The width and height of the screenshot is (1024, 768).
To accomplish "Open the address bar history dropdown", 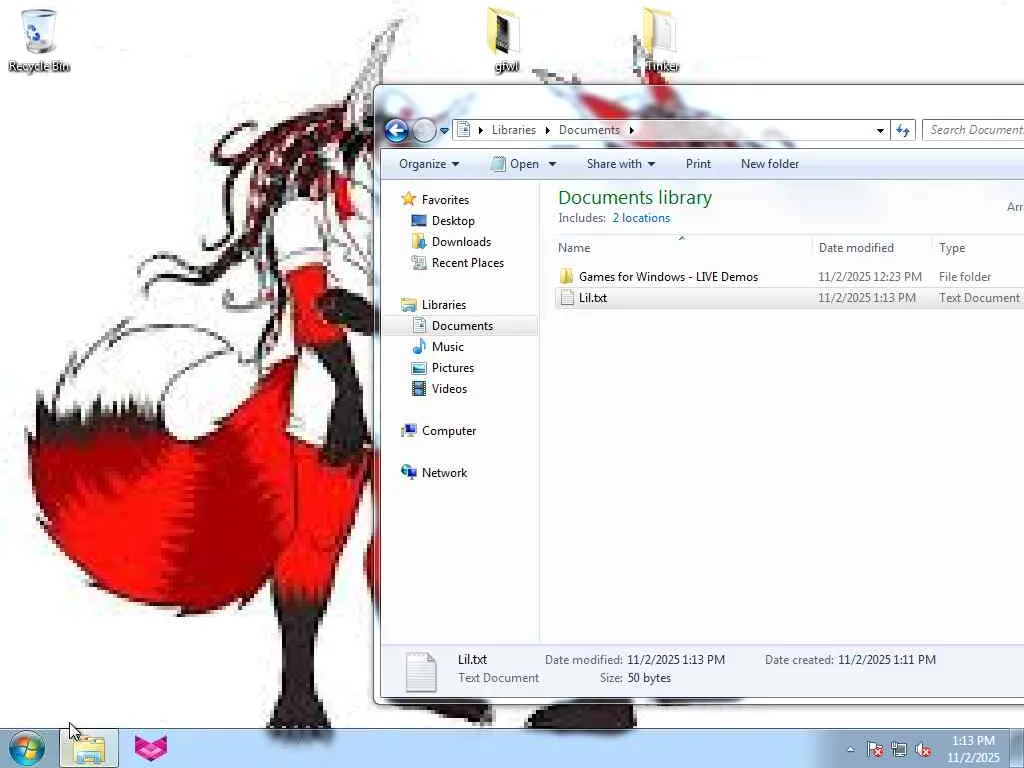I will pos(880,131).
